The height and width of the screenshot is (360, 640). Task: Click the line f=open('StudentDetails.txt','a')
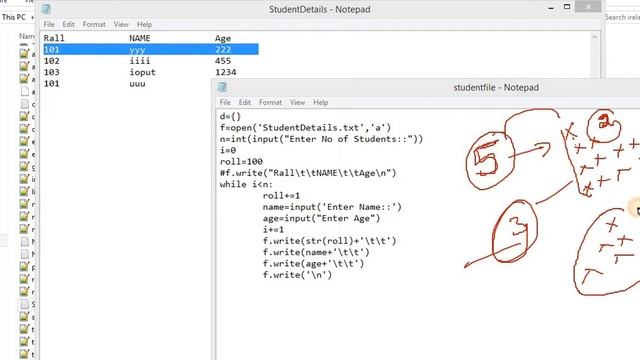305,128
